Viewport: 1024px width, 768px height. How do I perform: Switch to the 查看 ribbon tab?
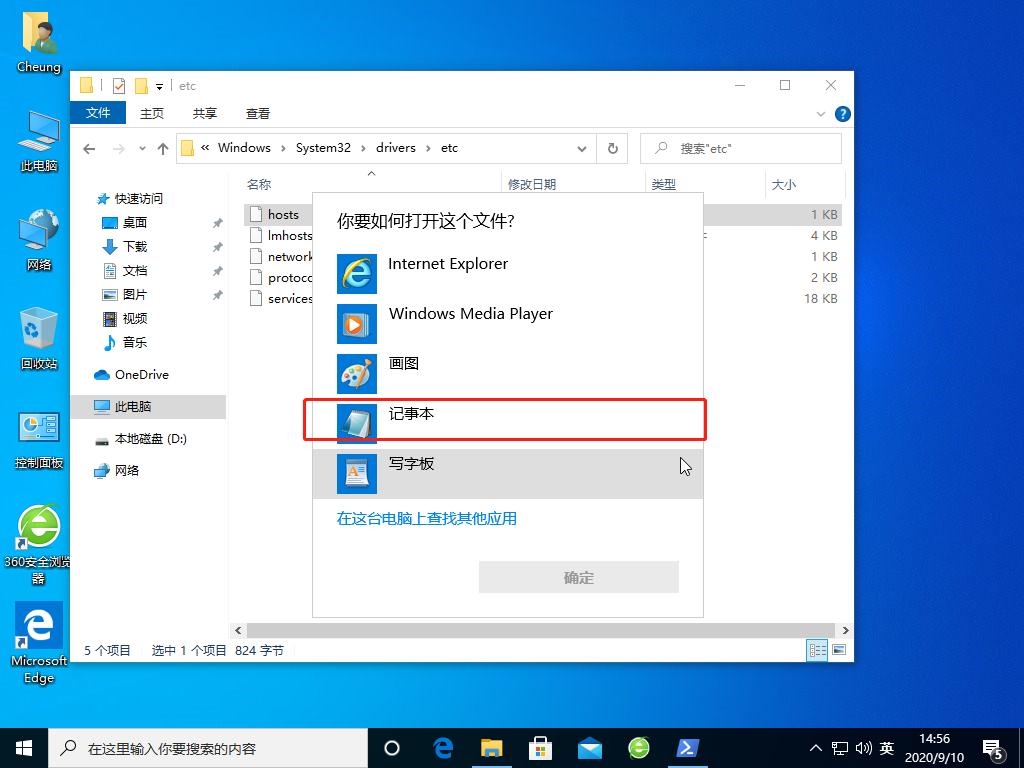[x=257, y=113]
